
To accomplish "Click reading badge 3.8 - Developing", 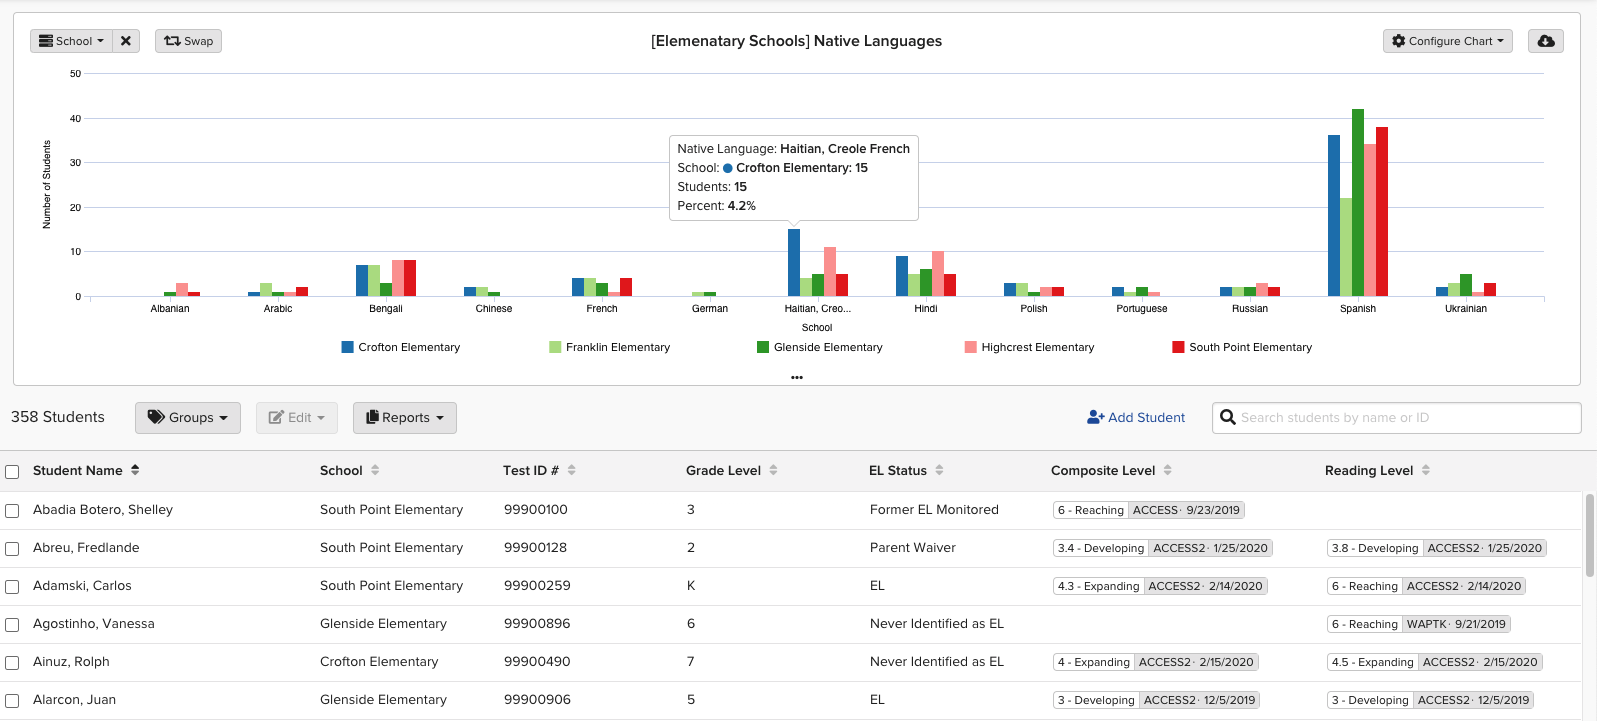I will coord(1437,548).
